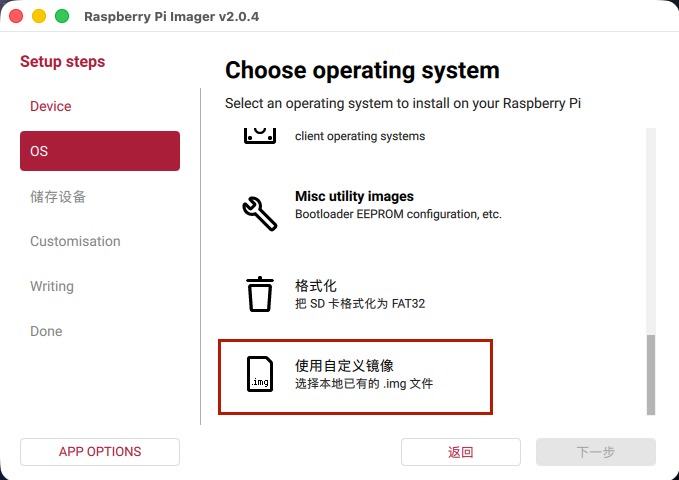The image size is (679, 480).
Task: Open the 储存设备 step in sidebar
Action: tap(58, 196)
